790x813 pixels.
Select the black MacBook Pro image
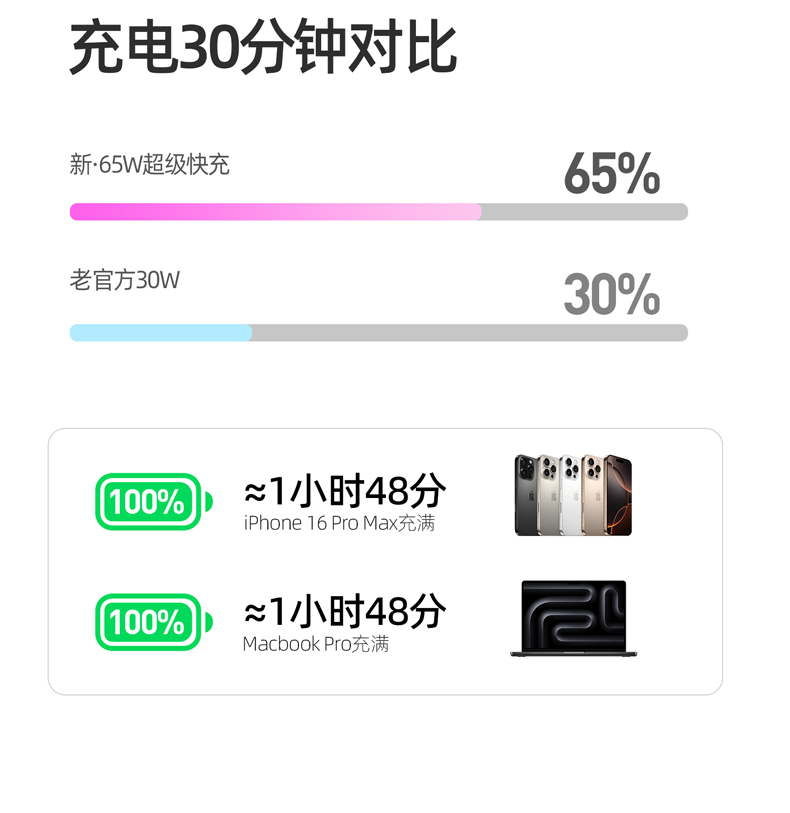click(573, 619)
